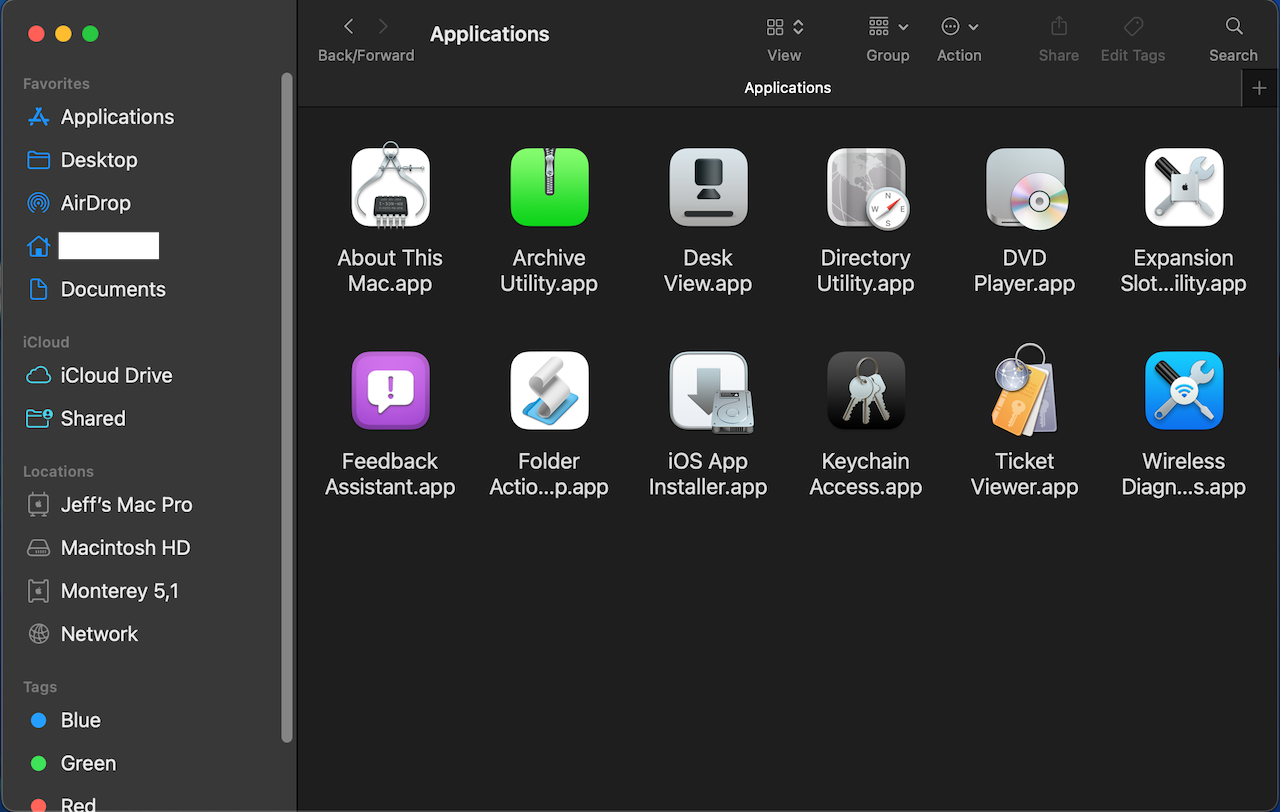Launch Archive Utility

pos(549,187)
